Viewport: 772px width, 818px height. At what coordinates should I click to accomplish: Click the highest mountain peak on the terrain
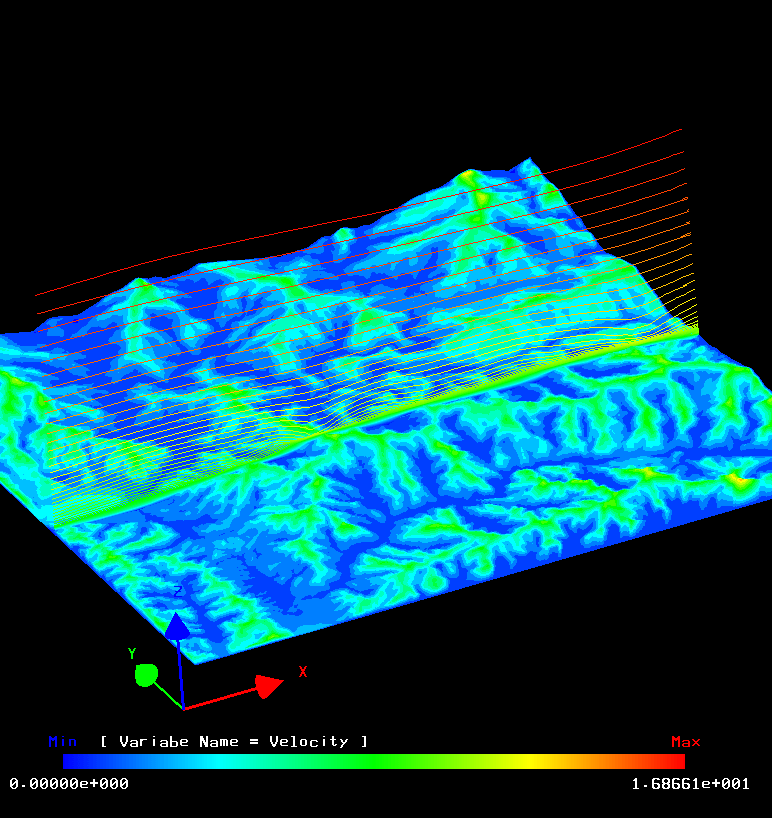(x=469, y=176)
